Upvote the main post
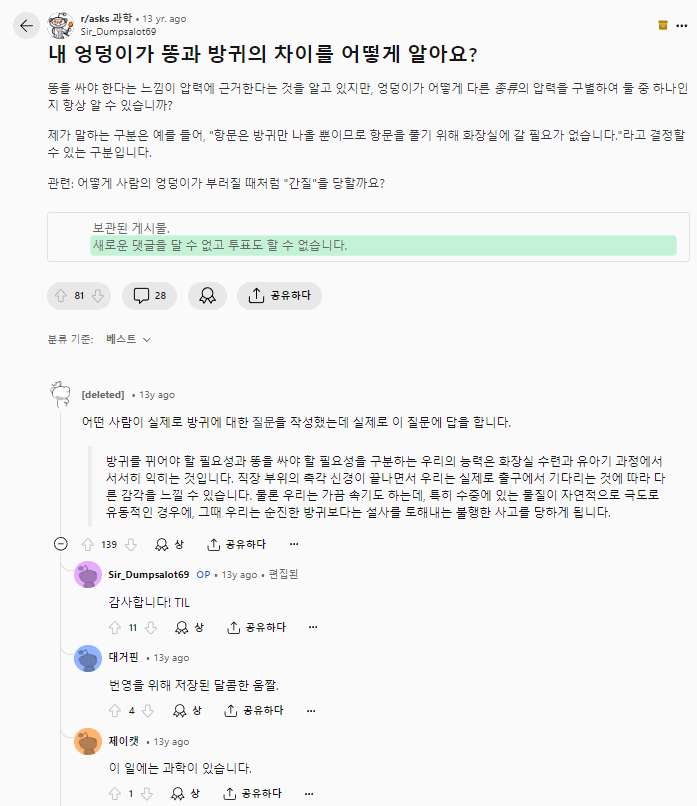 pyautogui.click(x=62, y=295)
